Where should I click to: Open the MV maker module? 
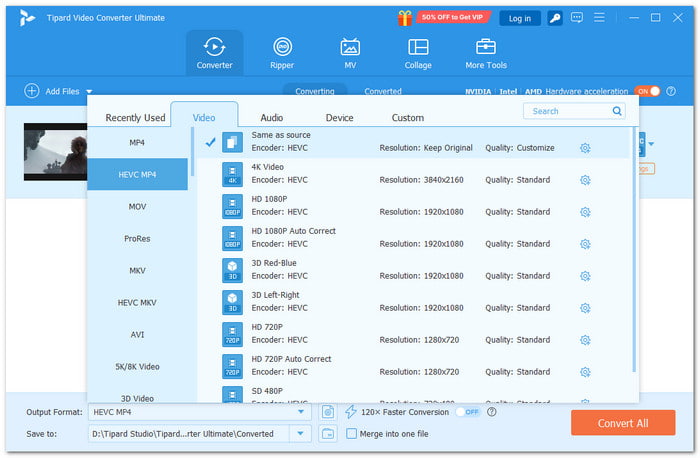point(350,53)
